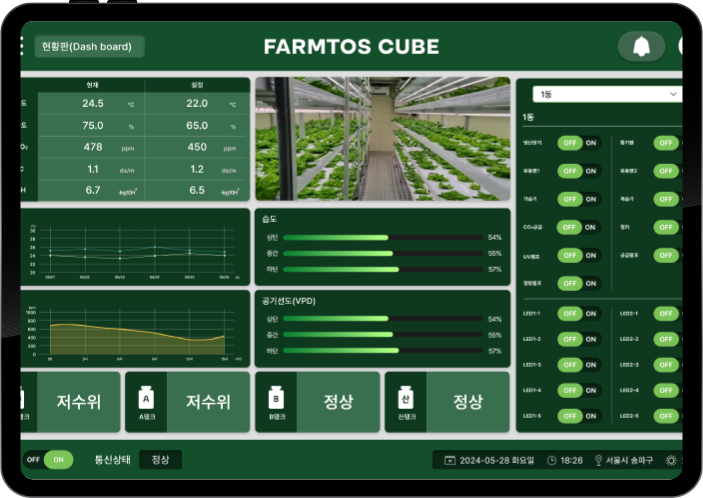Click the 현재 column header
This screenshot has height=498, width=703.
(x=92, y=85)
